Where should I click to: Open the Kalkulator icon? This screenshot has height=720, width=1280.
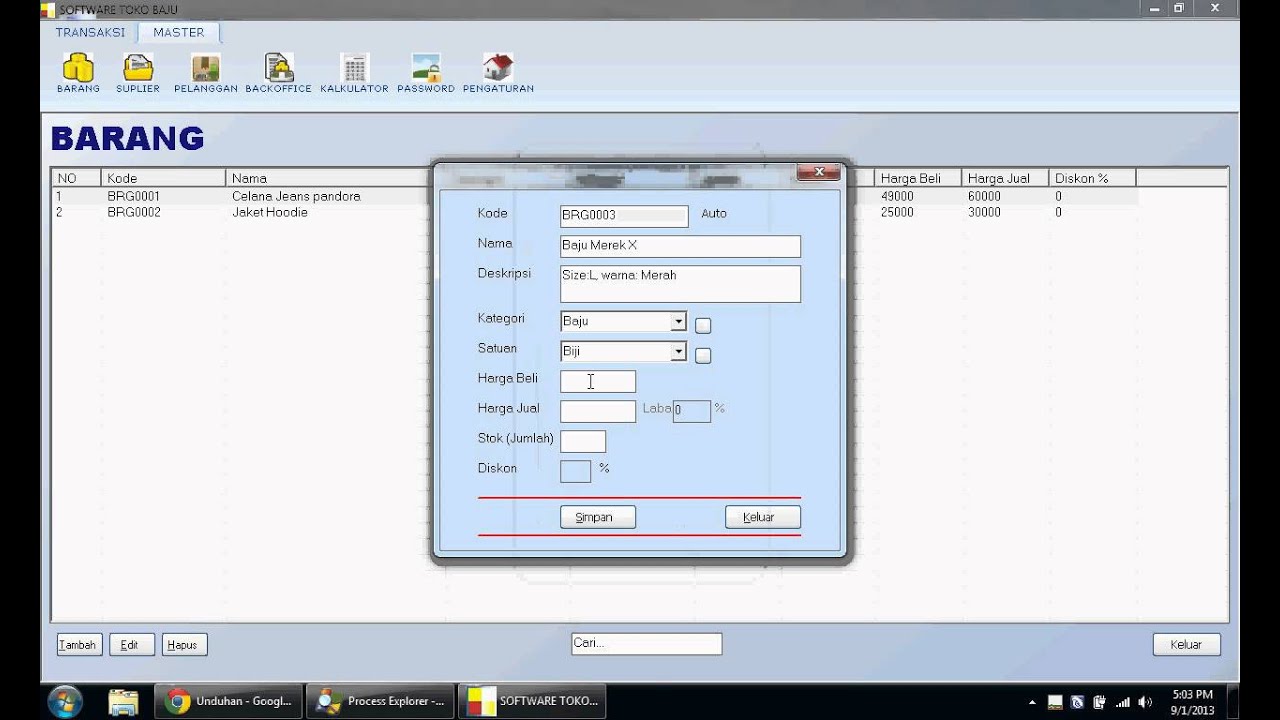[354, 68]
